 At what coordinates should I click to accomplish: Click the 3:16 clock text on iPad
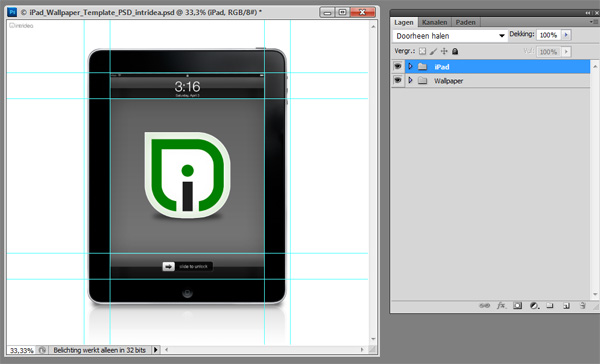(x=188, y=86)
